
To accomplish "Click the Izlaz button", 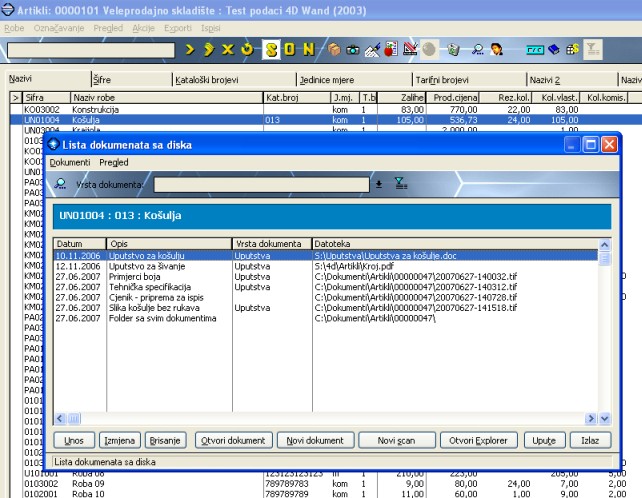I will coord(590,440).
